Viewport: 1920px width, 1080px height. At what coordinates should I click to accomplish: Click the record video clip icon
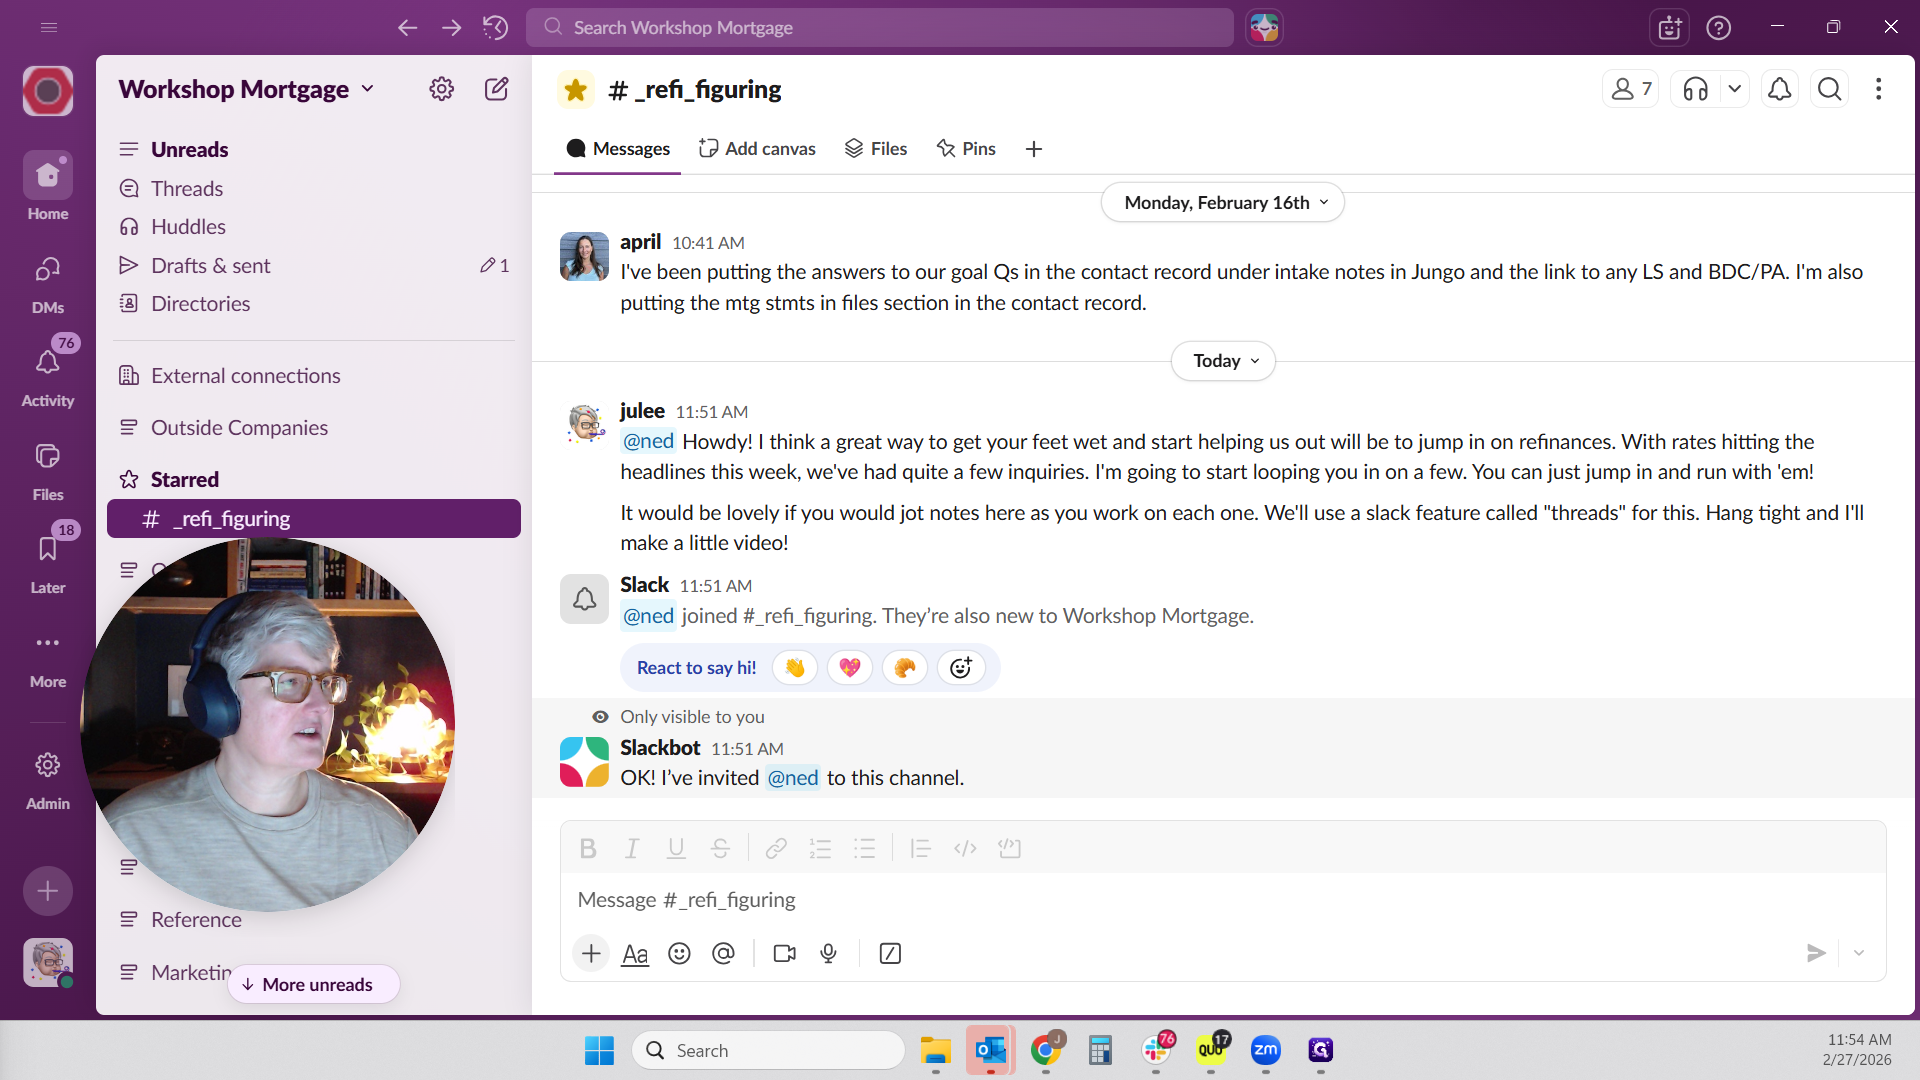coord(784,953)
